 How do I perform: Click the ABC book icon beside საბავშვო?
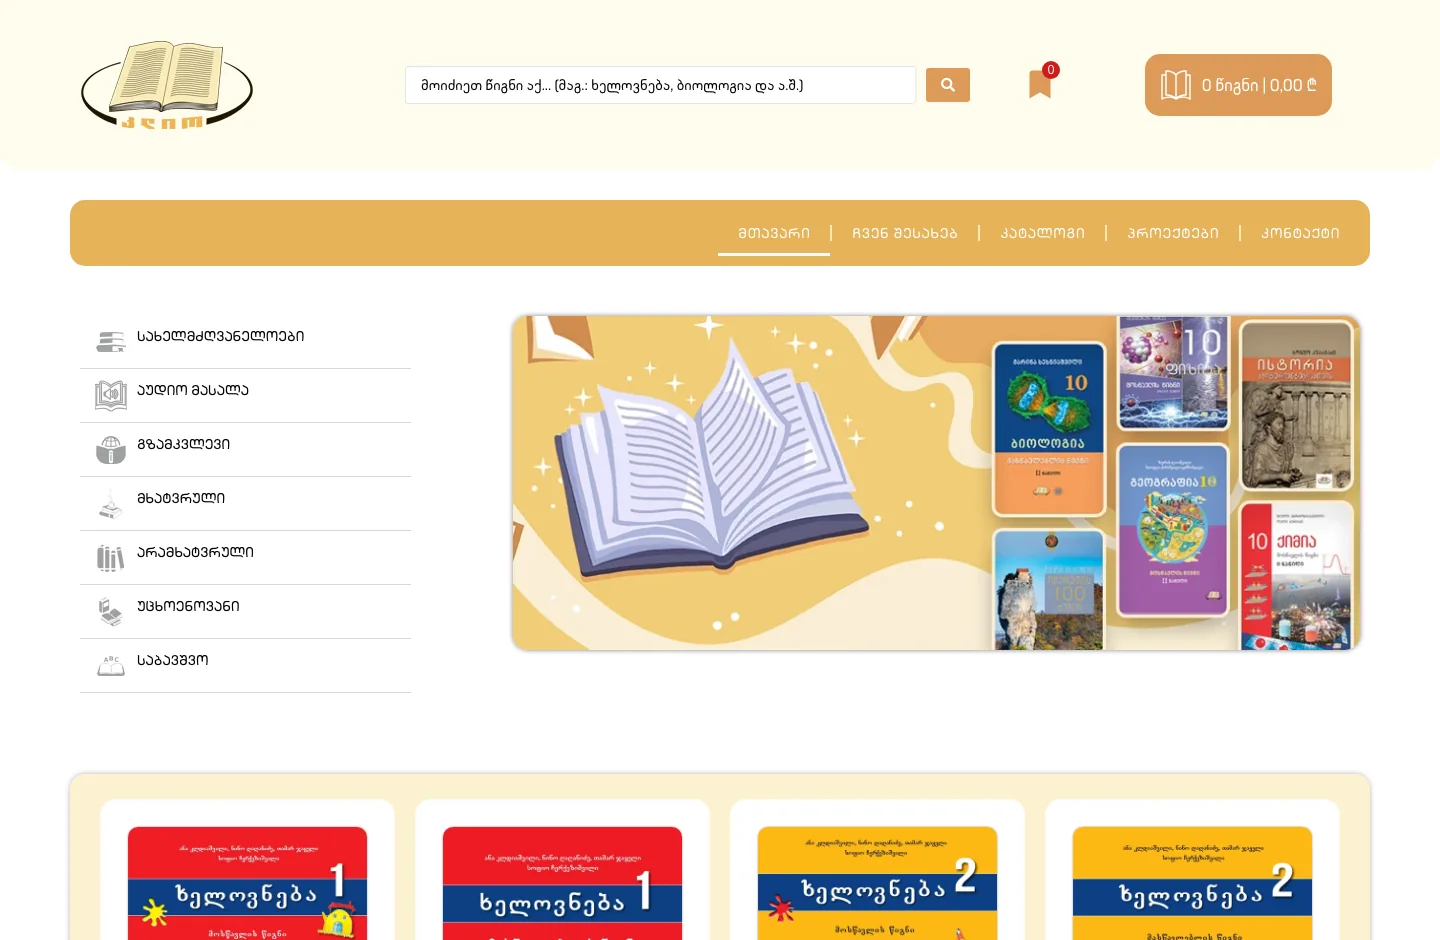pyautogui.click(x=111, y=666)
